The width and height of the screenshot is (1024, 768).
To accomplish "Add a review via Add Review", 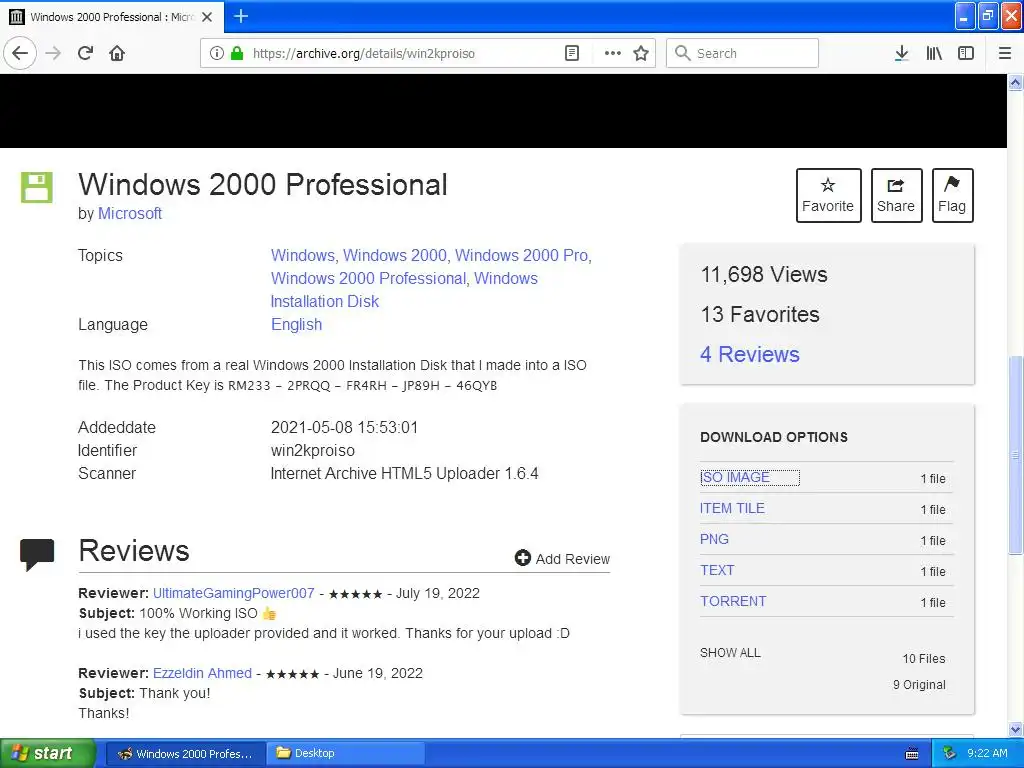I will (562, 558).
